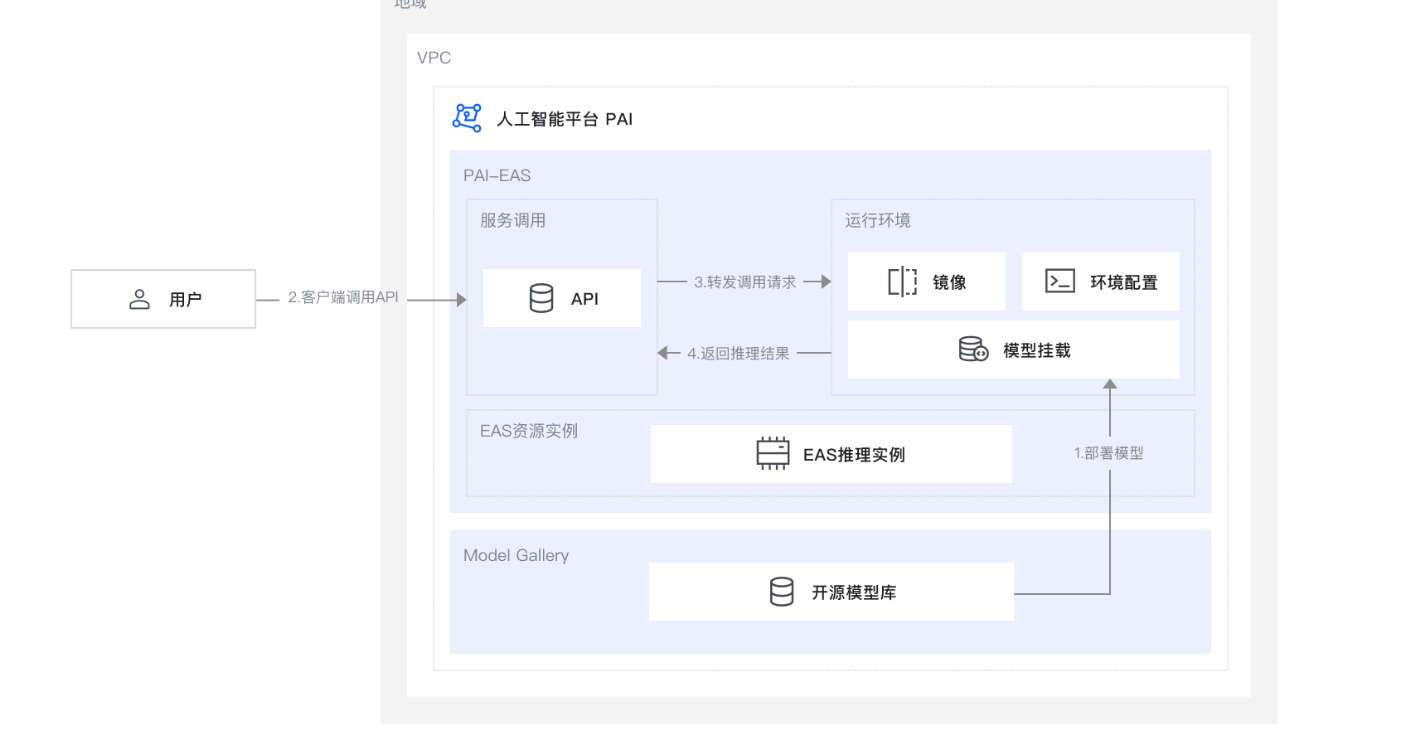Select the API box
Image resolution: width=1408 pixels, height=729 pixels.
[x=562, y=298]
